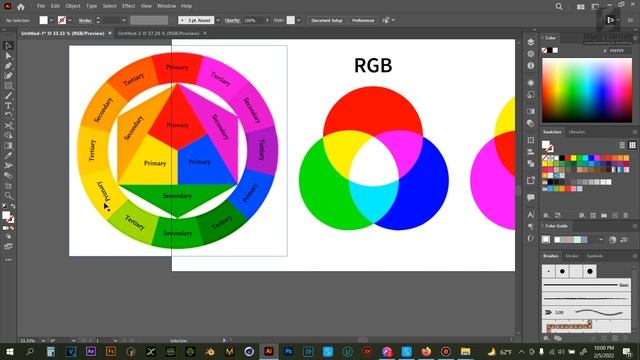The height and width of the screenshot is (360, 640).
Task: Activate the Stroke box in the toolbar
Action: coord(11,219)
